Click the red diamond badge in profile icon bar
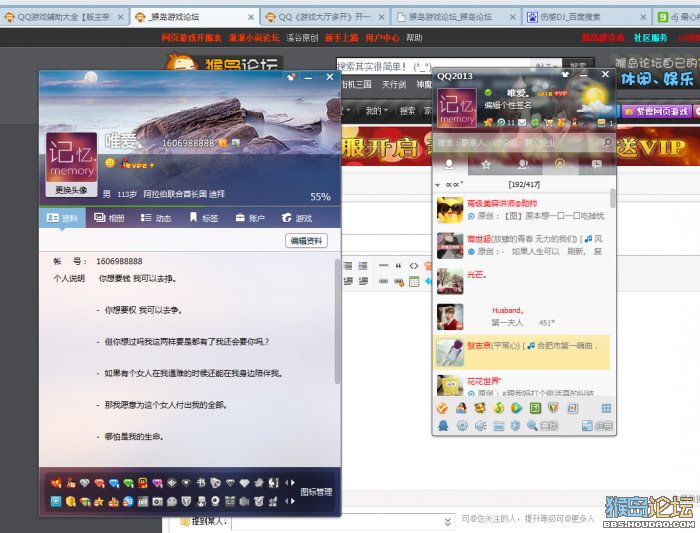This screenshot has width=700, height=533. (99, 483)
